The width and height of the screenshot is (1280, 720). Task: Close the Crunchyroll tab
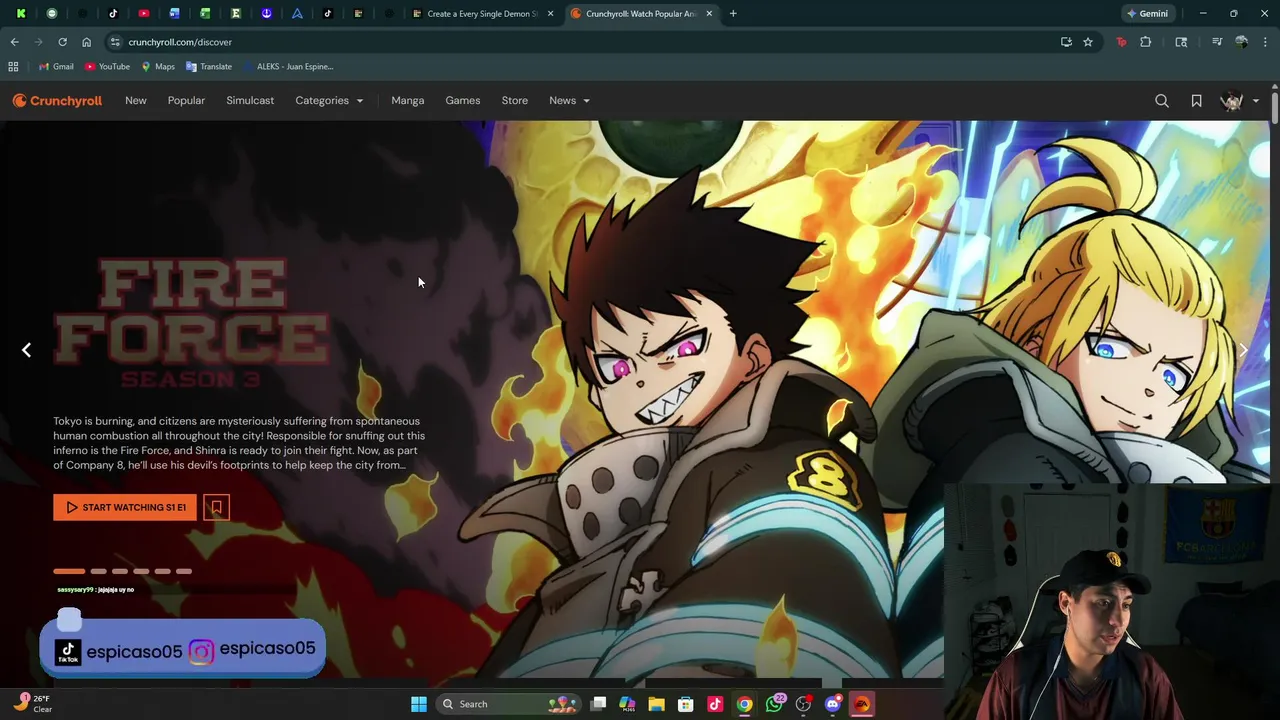click(709, 14)
